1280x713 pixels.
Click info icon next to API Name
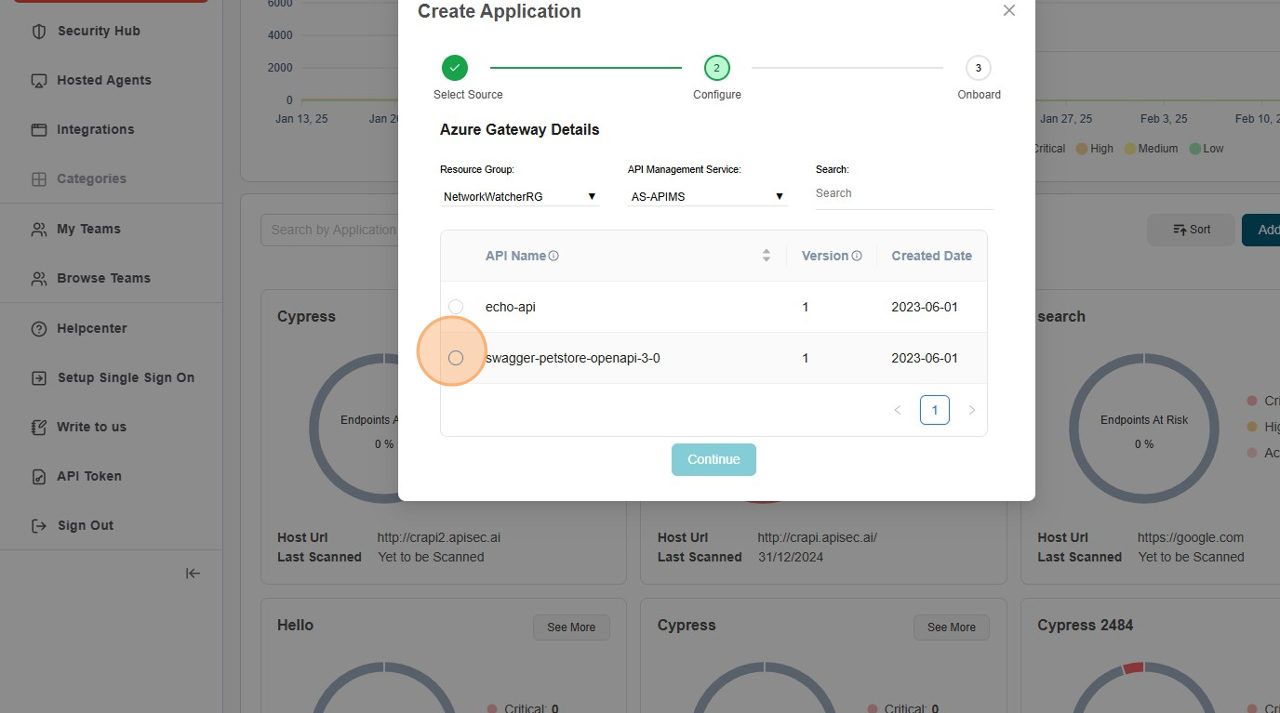[x=554, y=256]
